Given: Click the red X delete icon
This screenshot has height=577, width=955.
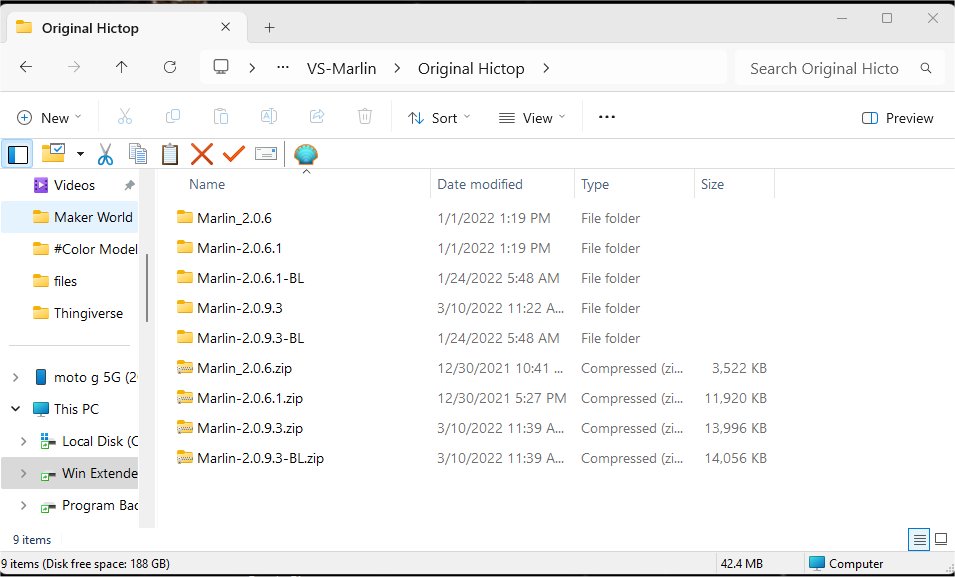Looking at the screenshot, I should tap(202, 154).
